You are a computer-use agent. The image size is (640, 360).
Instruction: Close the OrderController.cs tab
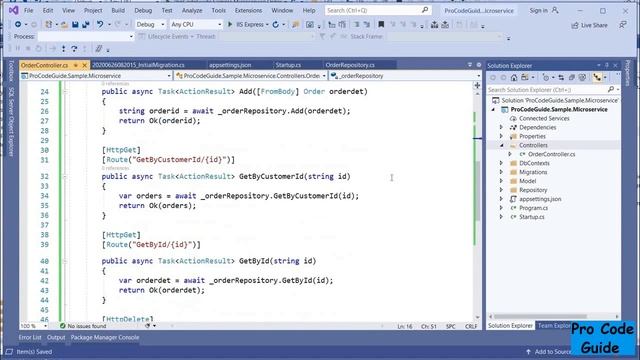pos(84,65)
